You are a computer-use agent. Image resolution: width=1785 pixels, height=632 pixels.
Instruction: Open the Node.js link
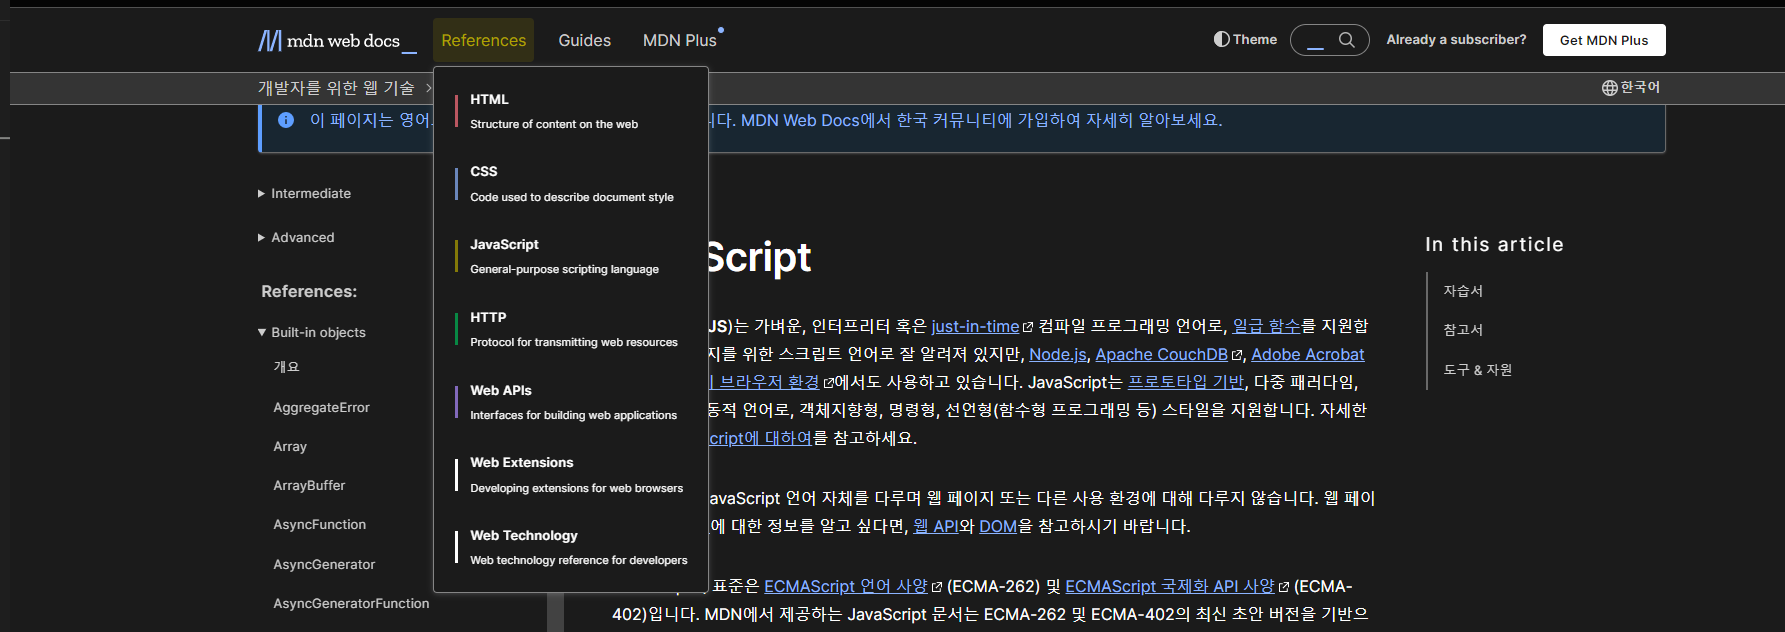(1058, 355)
